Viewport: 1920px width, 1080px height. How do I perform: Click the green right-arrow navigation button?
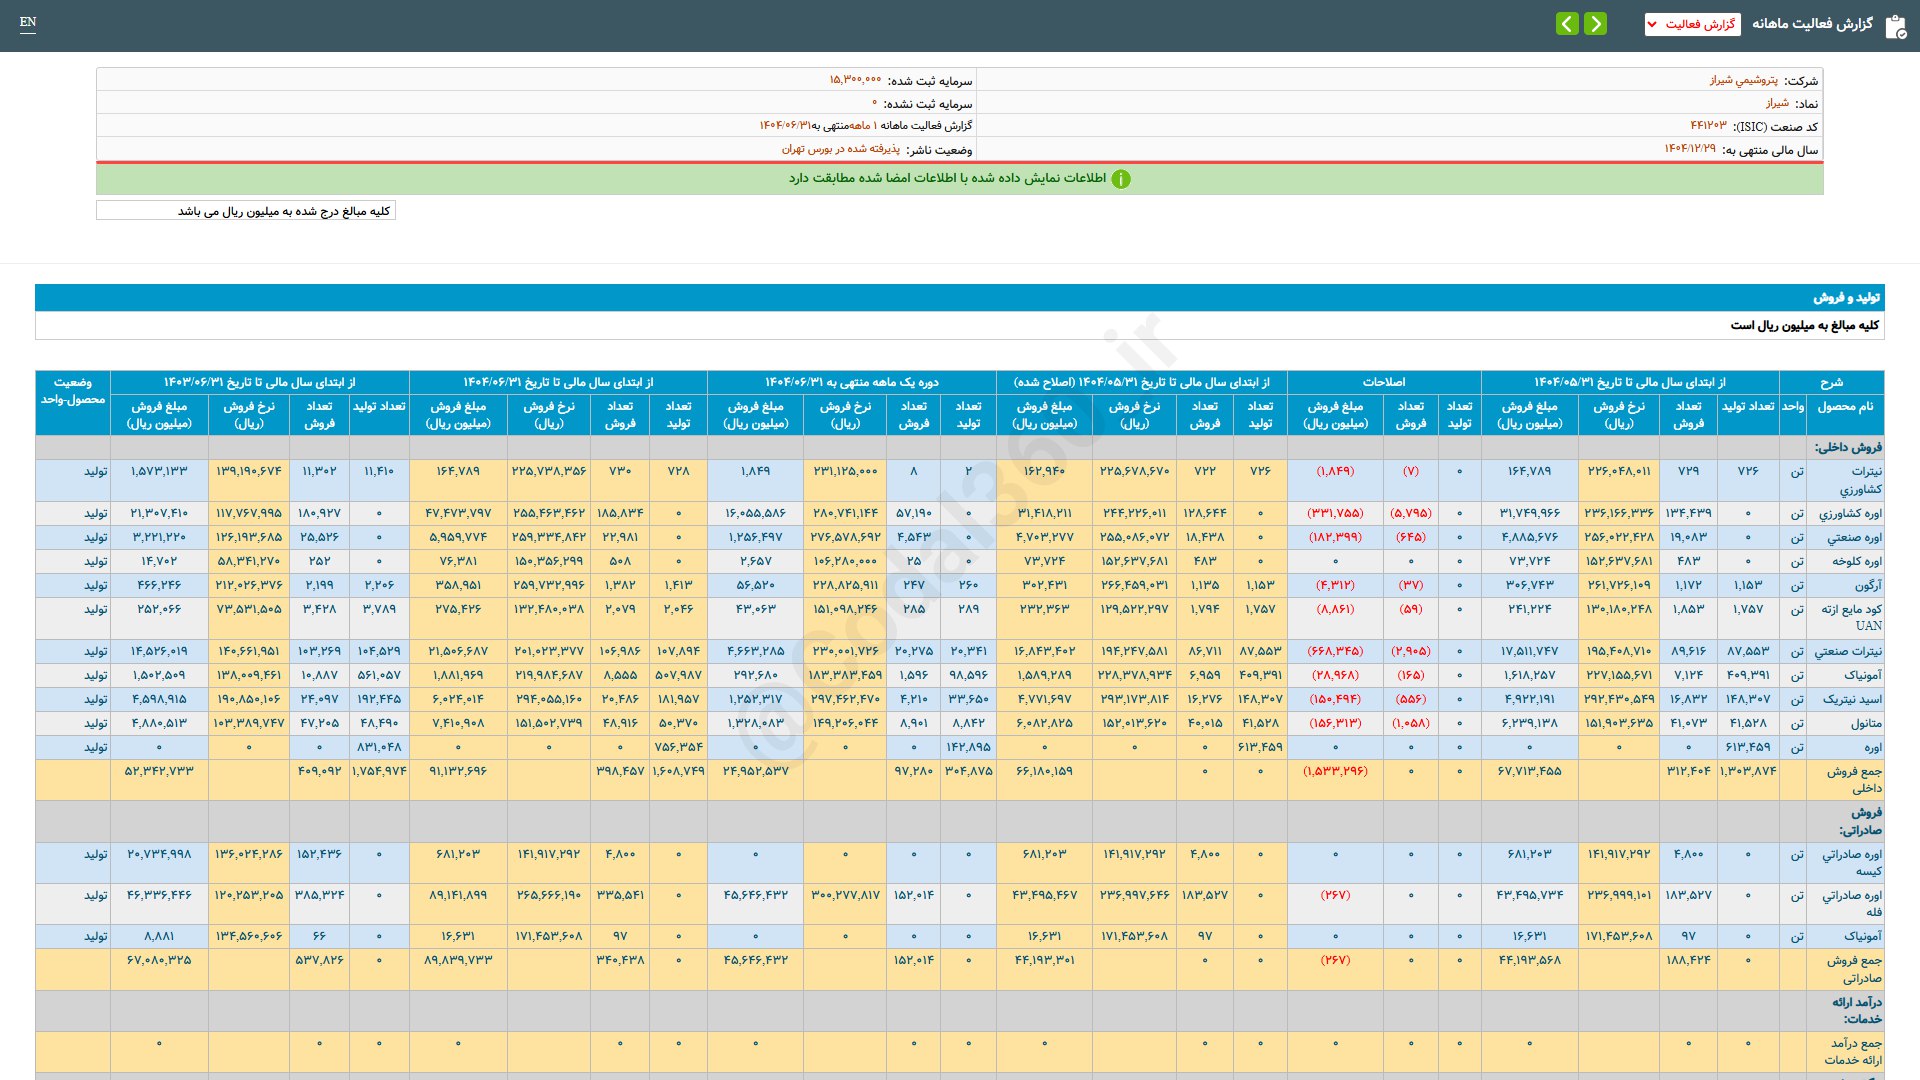pyautogui.click(x=1596, y=24)
